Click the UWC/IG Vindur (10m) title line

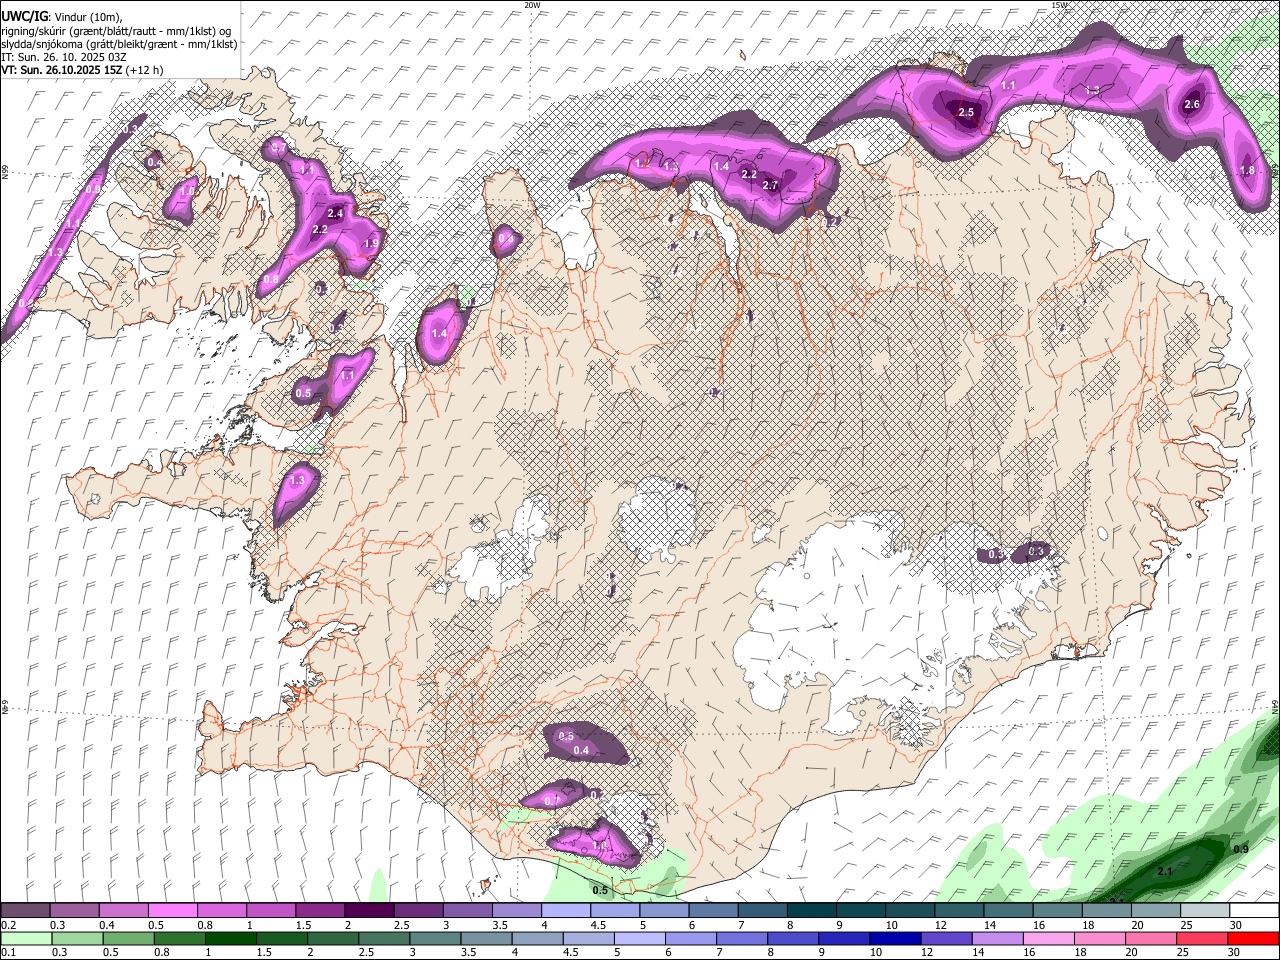click(61, 16)
